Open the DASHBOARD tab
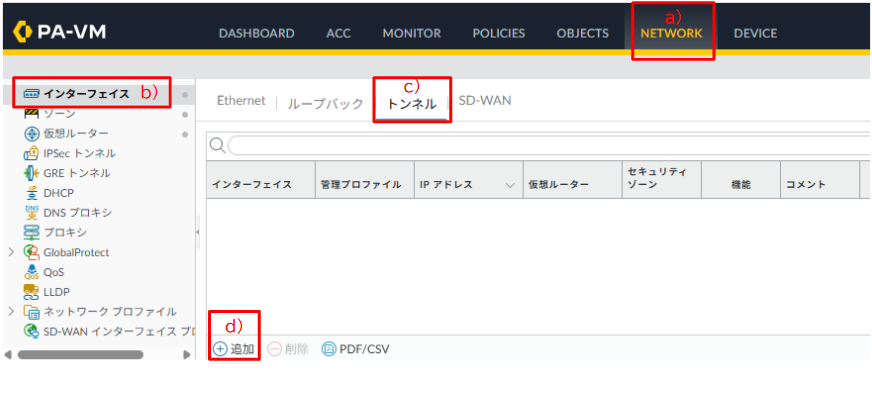The width and height of the screenshot is (872, 393). click(x=256, y=33)
